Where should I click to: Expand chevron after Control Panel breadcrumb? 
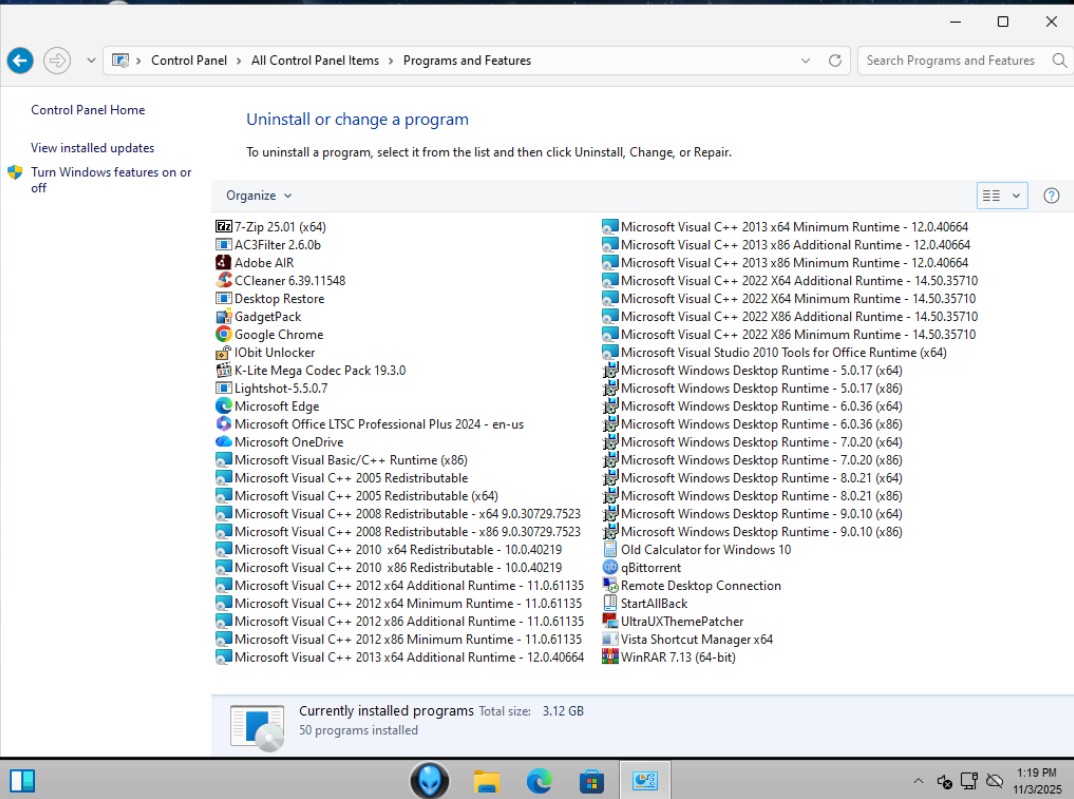(x=238, y=61)
